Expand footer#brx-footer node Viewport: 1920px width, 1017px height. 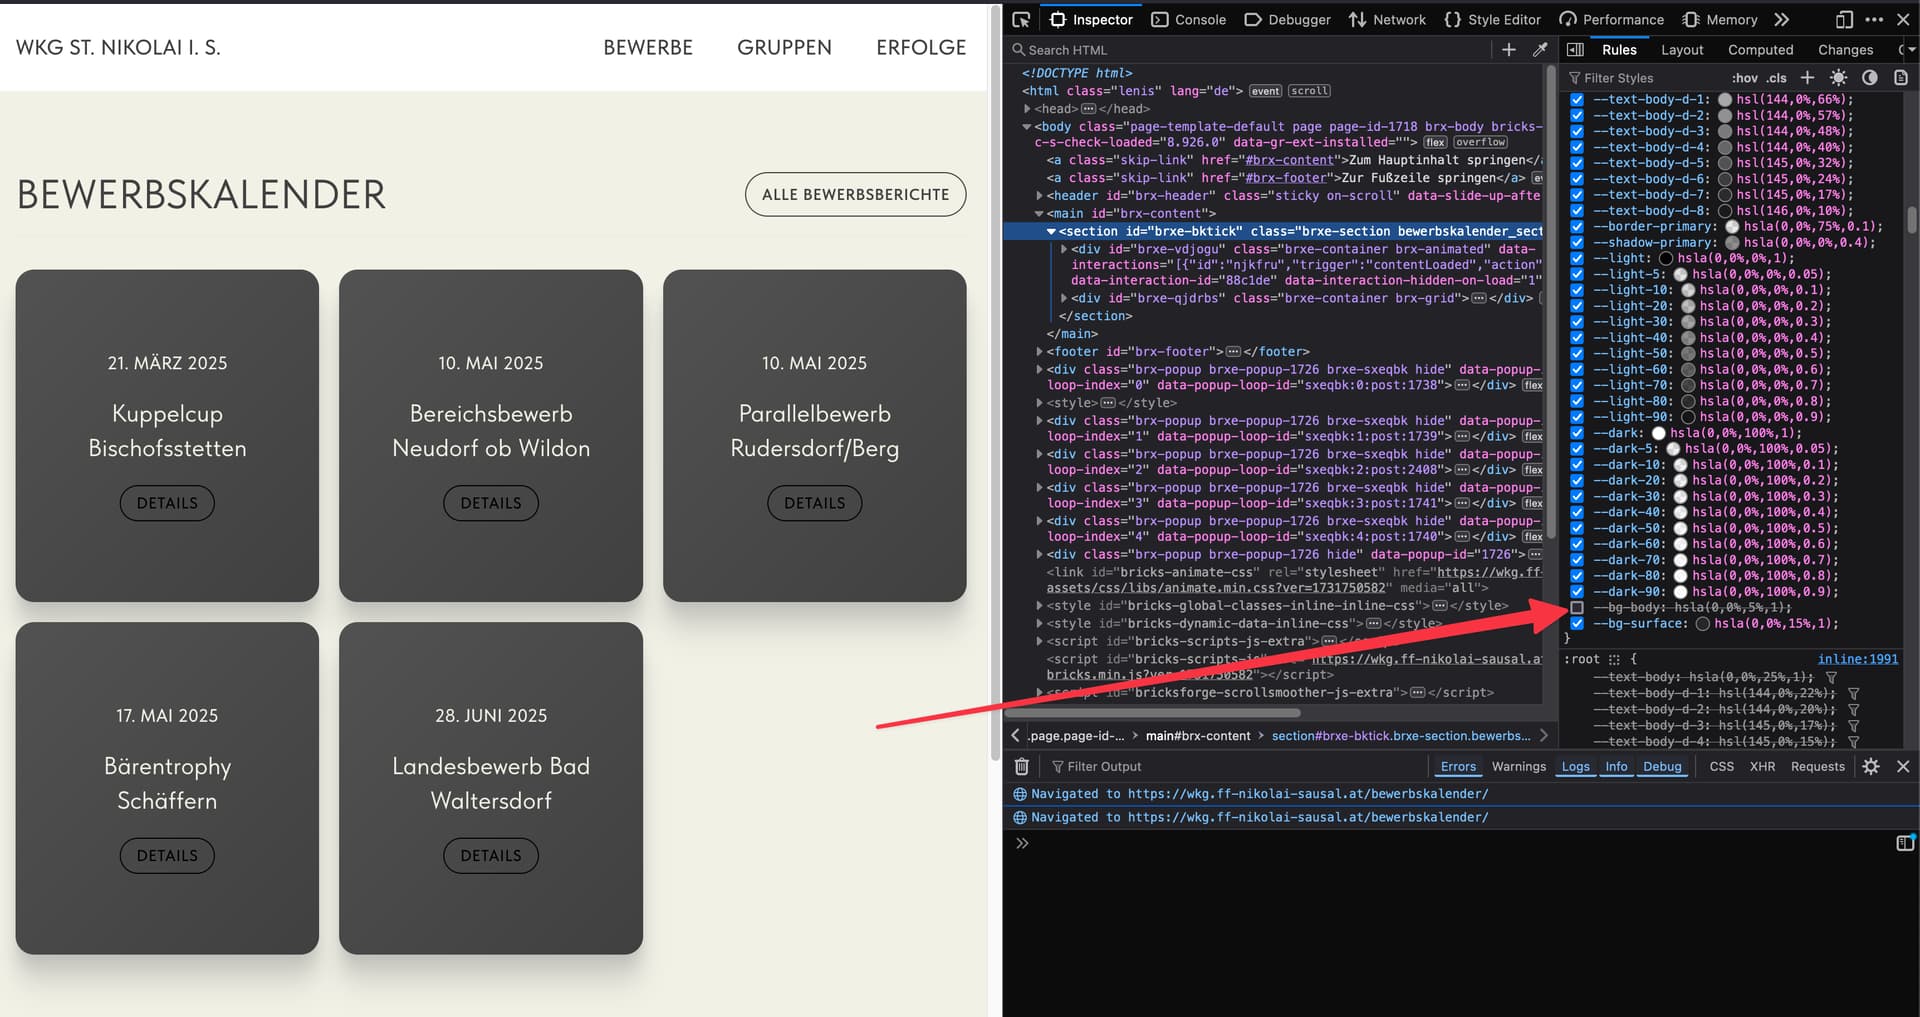[x=1039, y=352]
